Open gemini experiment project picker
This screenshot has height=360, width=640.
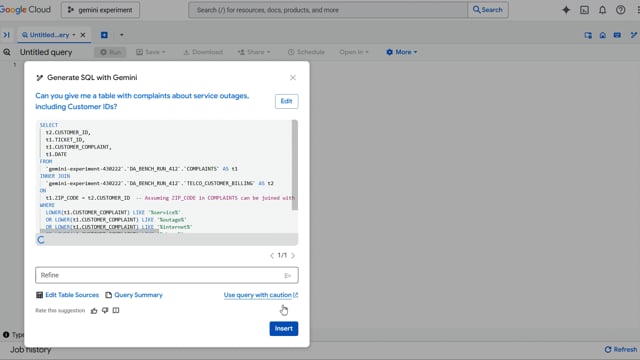pos(100,10)
